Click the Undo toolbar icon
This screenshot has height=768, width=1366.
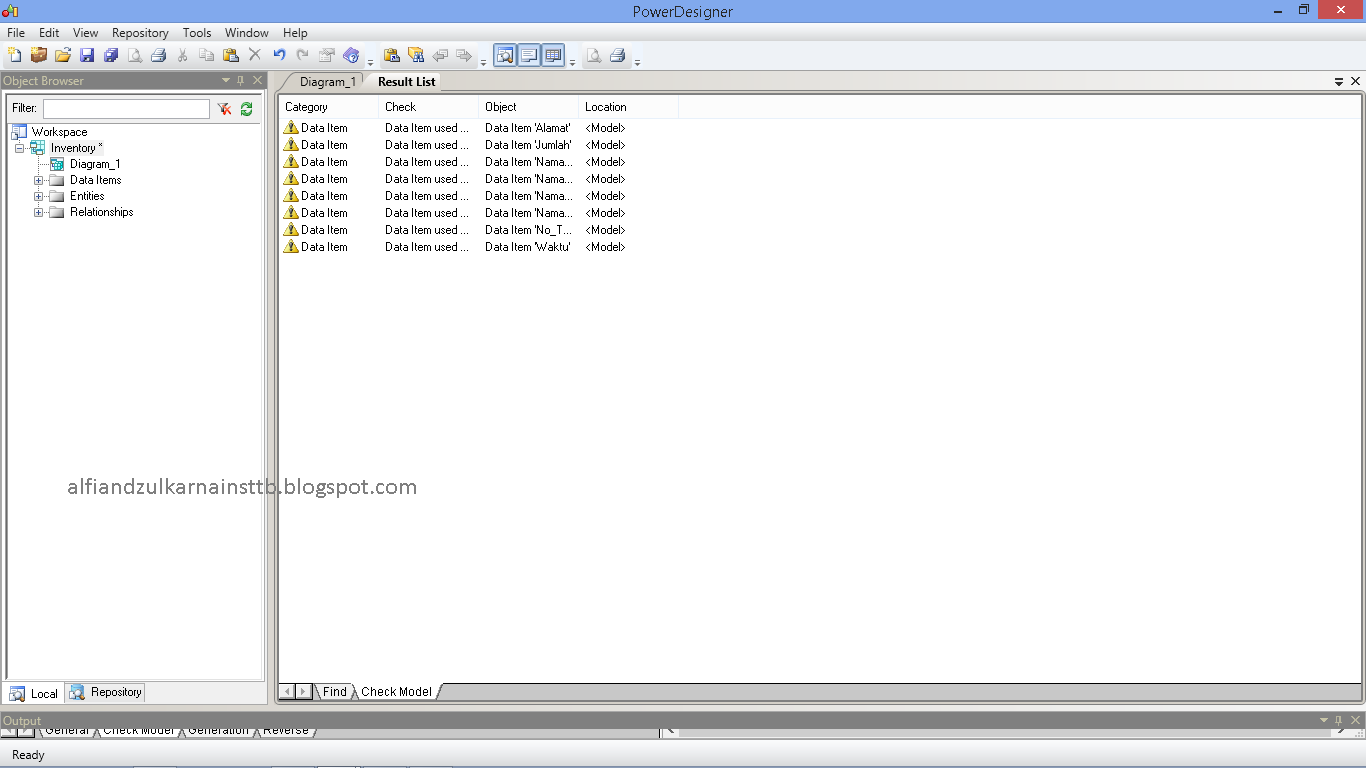(278, 55)
